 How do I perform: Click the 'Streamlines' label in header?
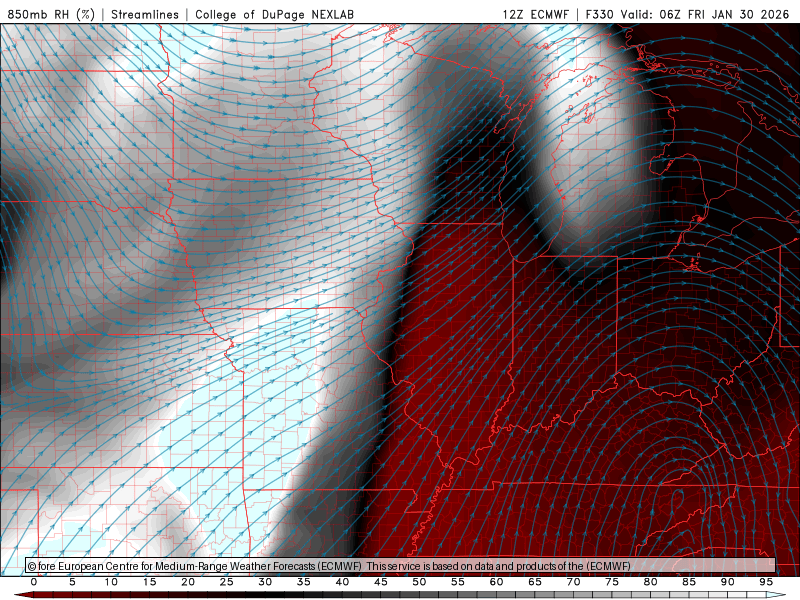145,14
